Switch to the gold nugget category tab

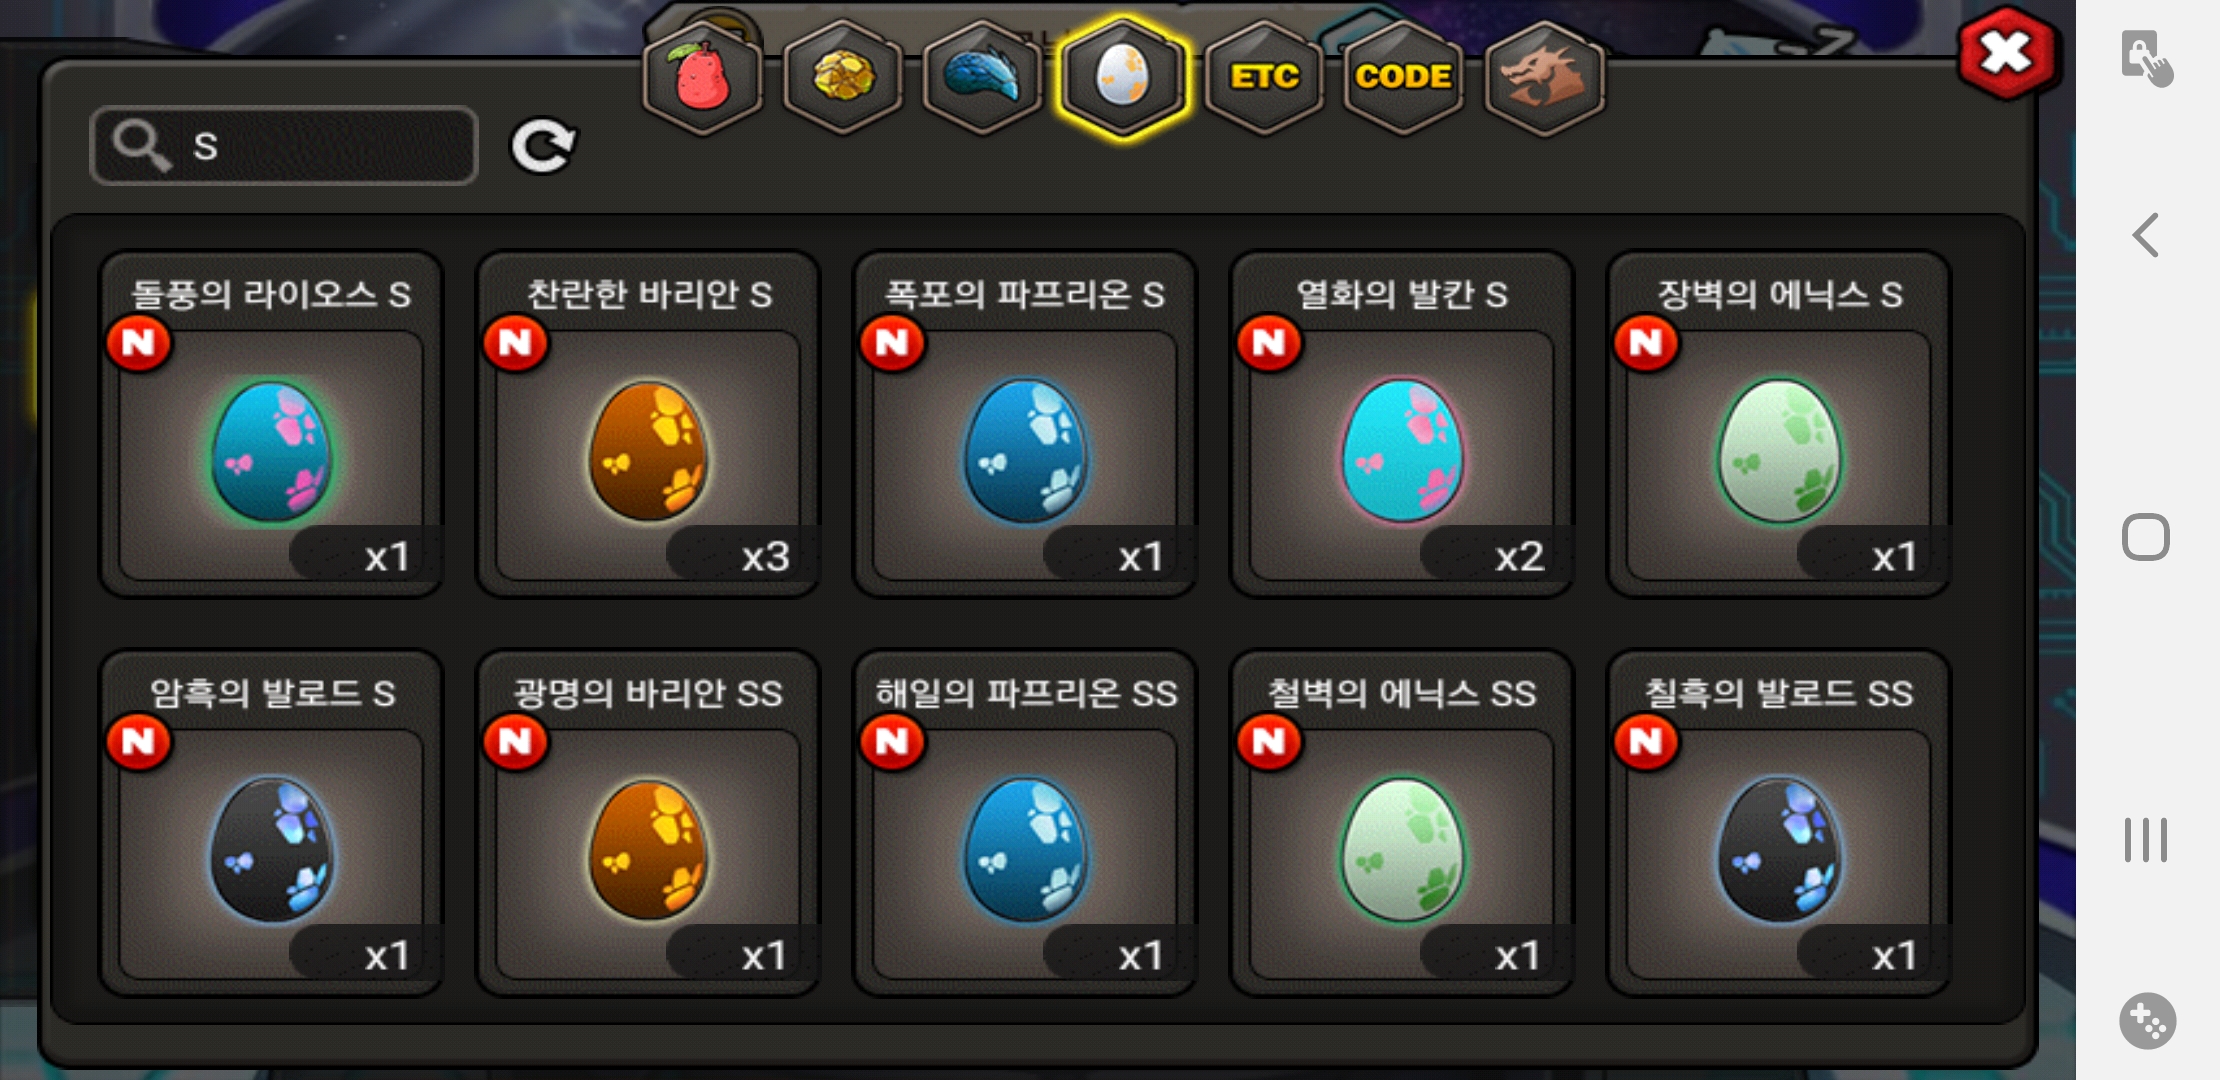click(843, 78)
